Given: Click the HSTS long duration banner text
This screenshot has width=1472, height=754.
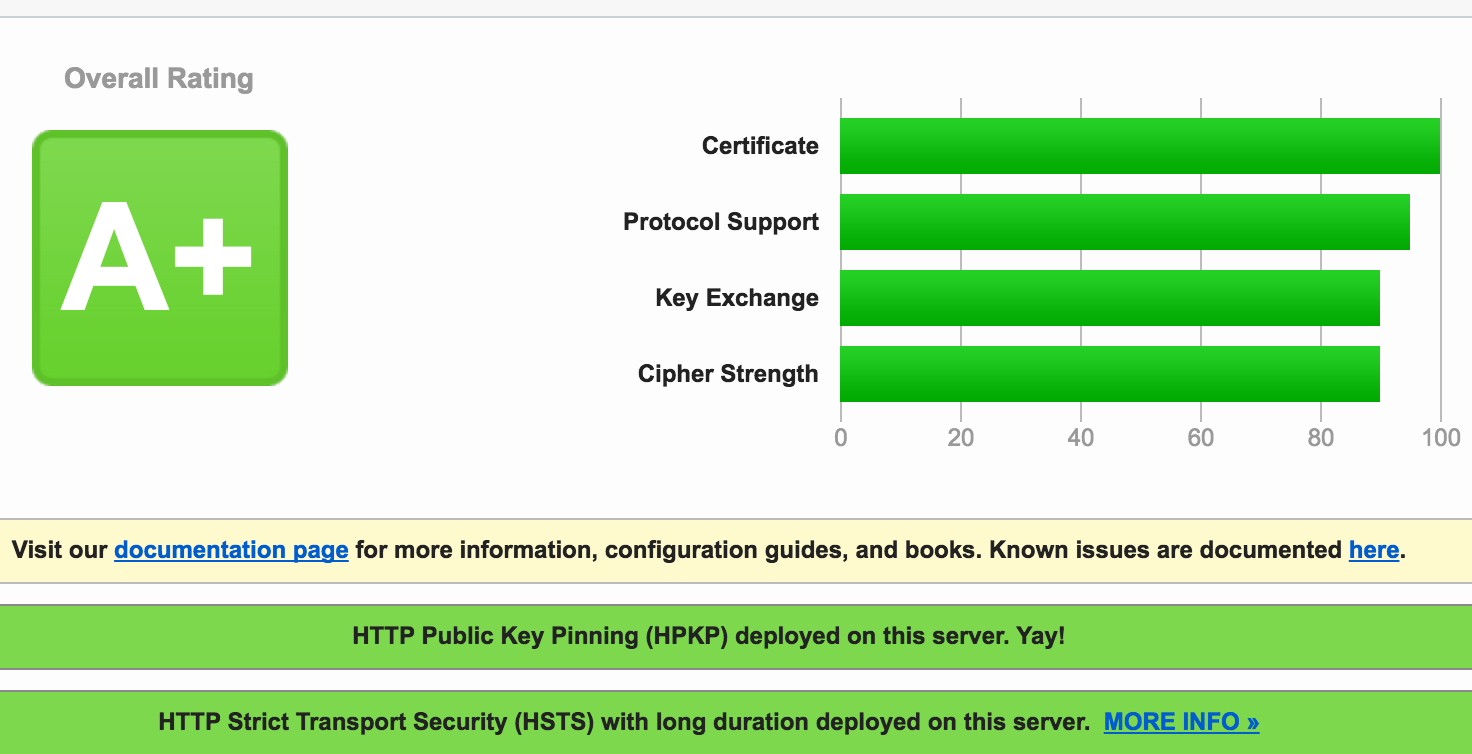Looking at the screenshot, I should [x=623, y=722].
